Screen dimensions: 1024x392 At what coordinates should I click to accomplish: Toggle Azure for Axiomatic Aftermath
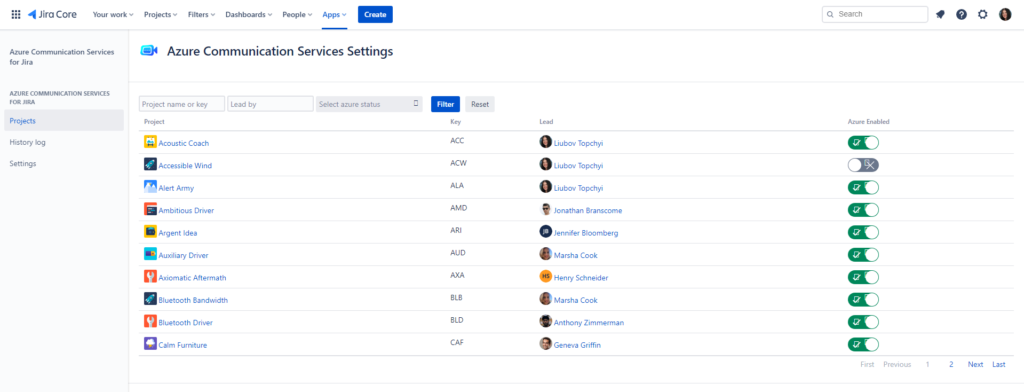point(863,277)
